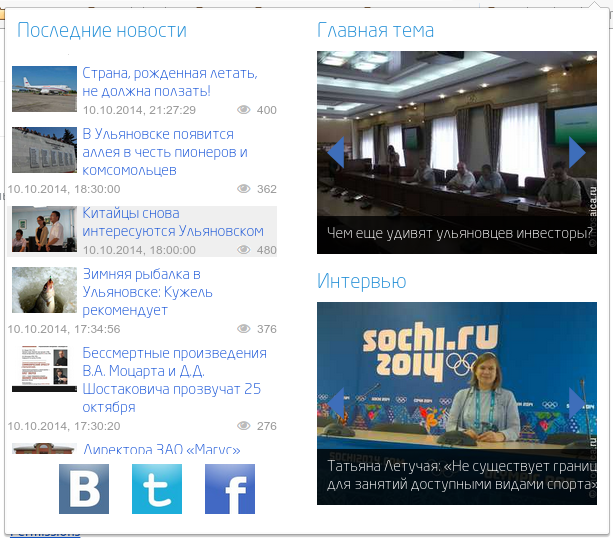Open the Twitter social icon
The width and height of the screenshot is (613, 541).
click(157, 489)
